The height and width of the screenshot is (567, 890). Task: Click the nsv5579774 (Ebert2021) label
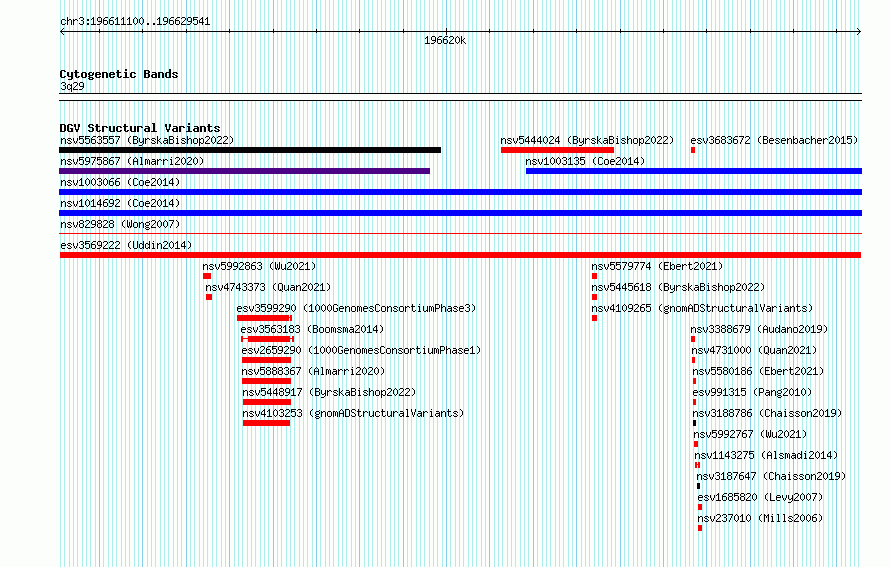(657, 266)
